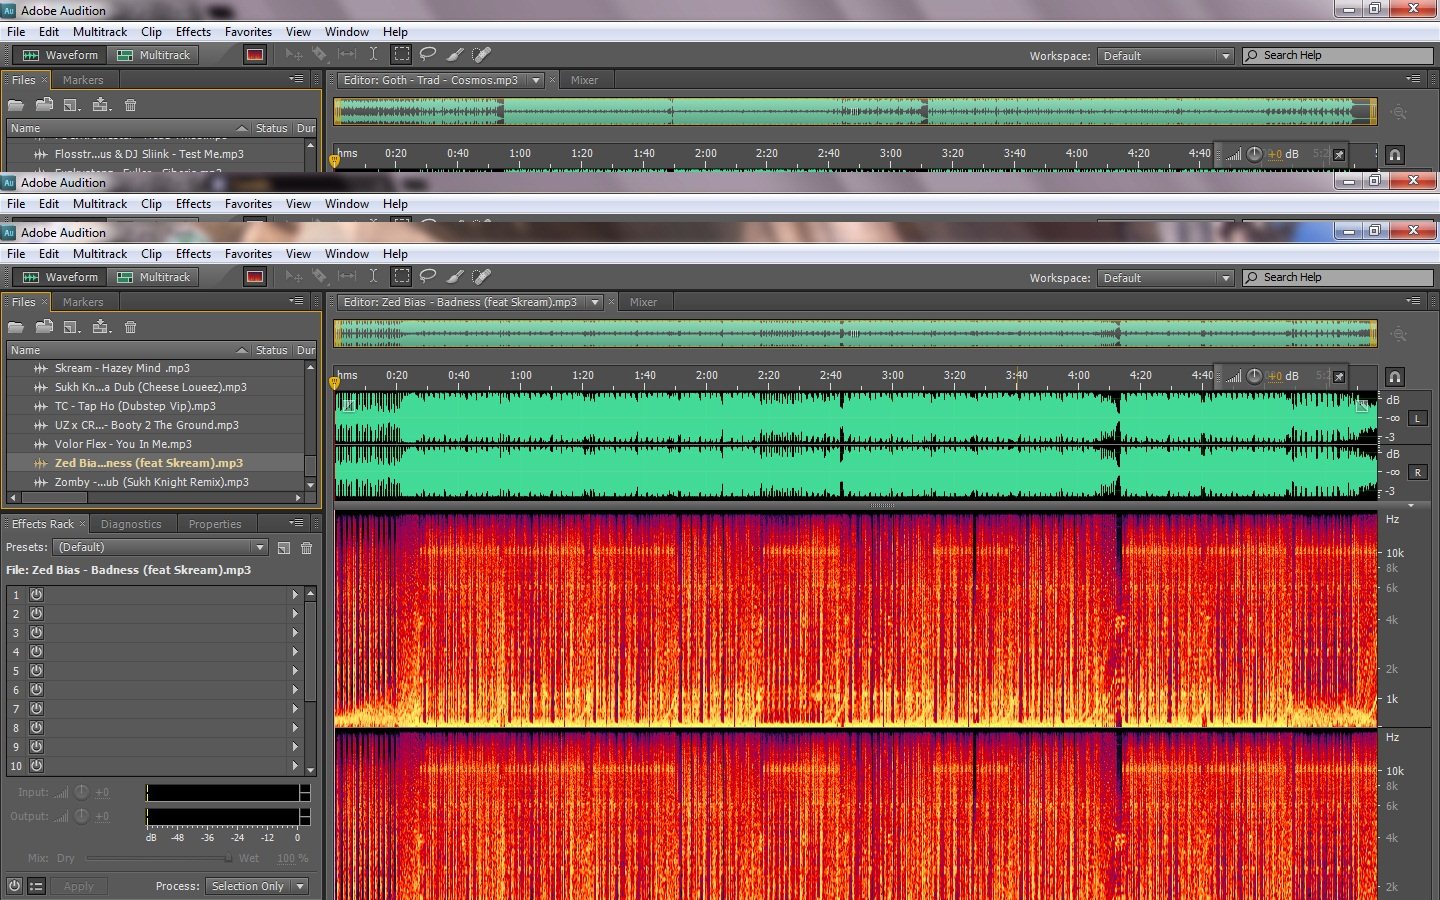Screen dimensions: 1440x900
Task: Toggle power for effects slot 10
Action: [x=37, y=766]
